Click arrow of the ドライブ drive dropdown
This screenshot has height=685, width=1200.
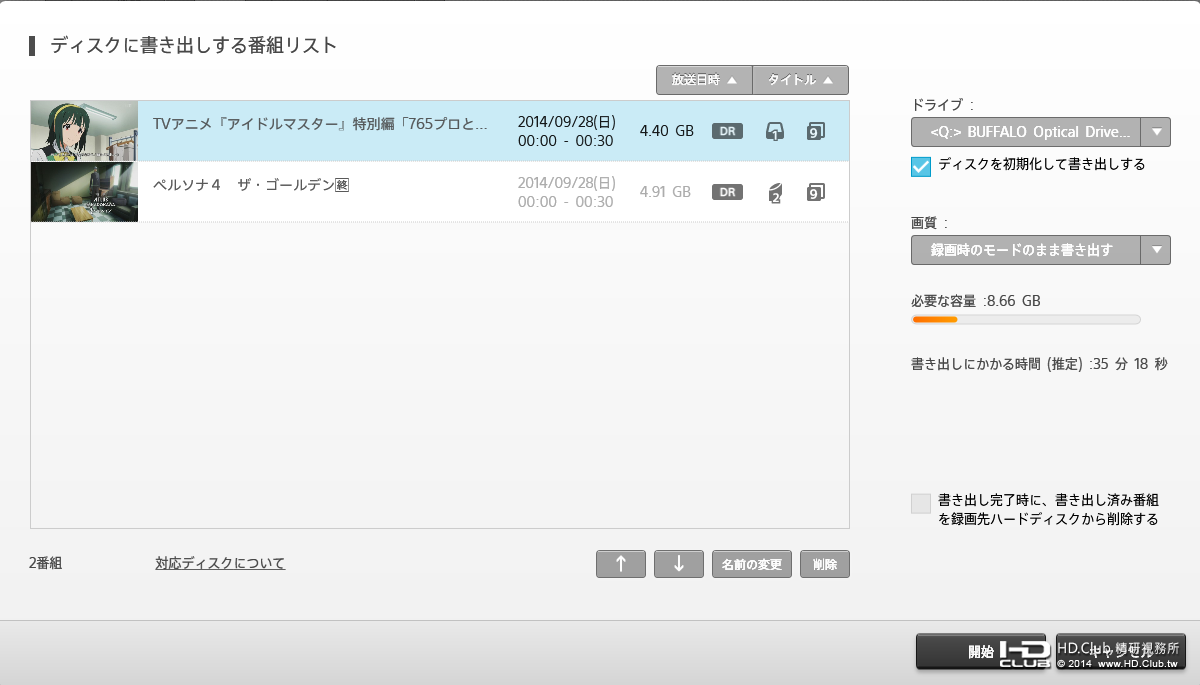point(1156,131)
